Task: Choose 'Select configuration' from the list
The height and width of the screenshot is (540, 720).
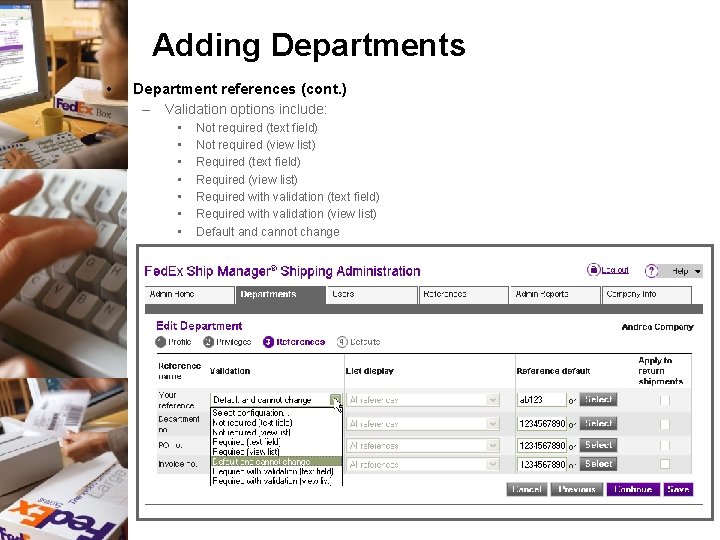Action: tap(276, 413)
